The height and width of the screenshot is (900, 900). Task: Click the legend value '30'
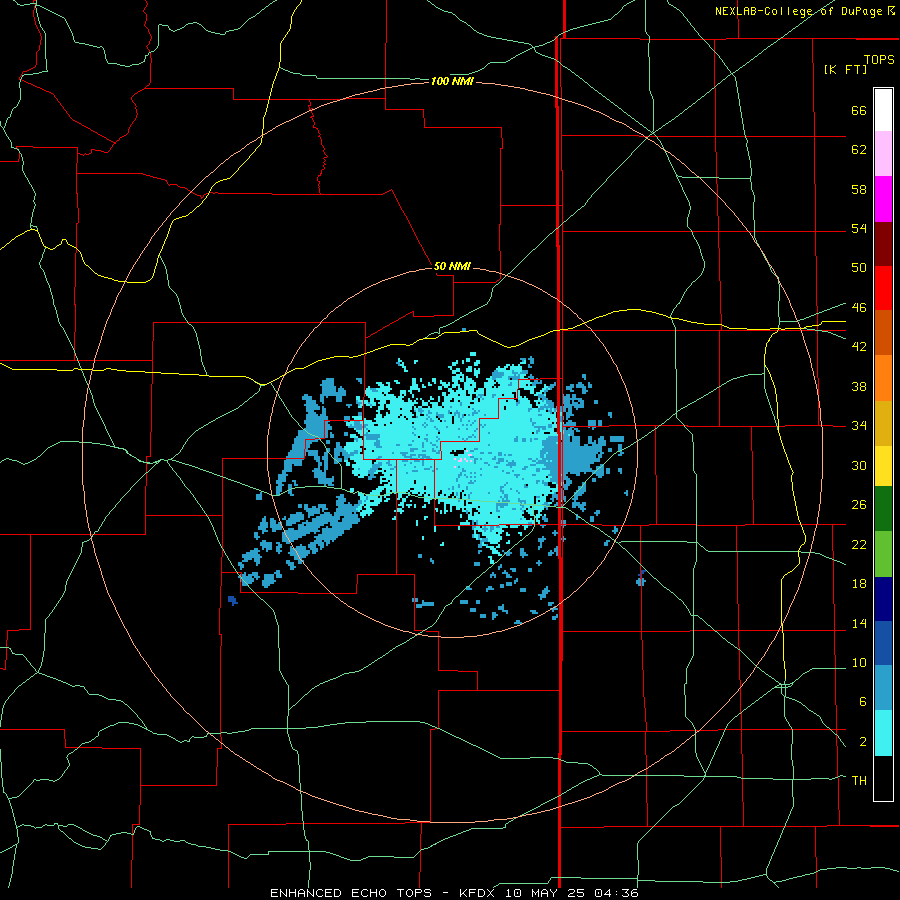(x=859, y=465)
